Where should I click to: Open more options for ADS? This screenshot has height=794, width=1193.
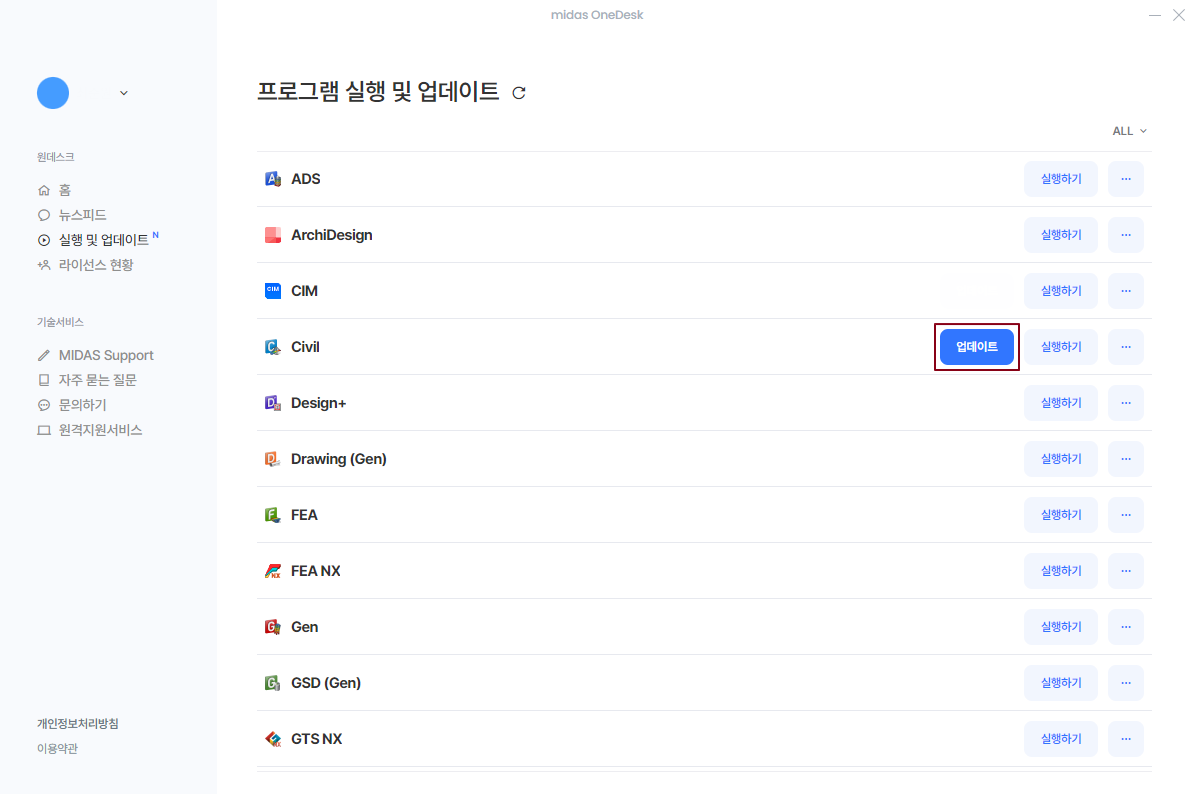(1126, 179)
